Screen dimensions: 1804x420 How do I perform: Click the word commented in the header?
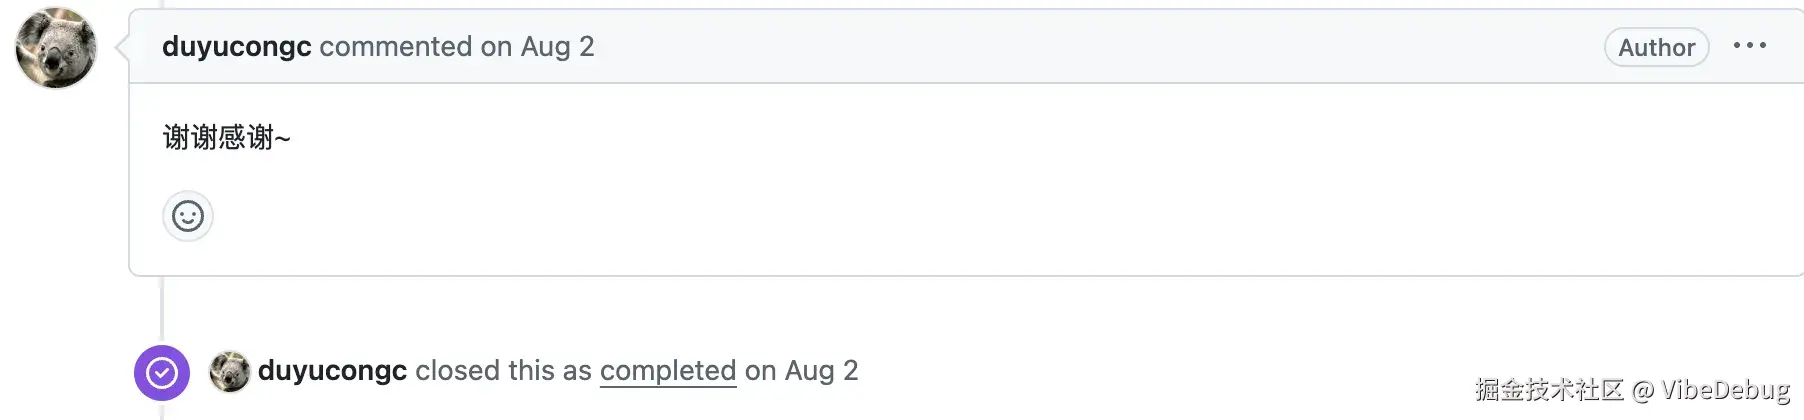[395, 47]
